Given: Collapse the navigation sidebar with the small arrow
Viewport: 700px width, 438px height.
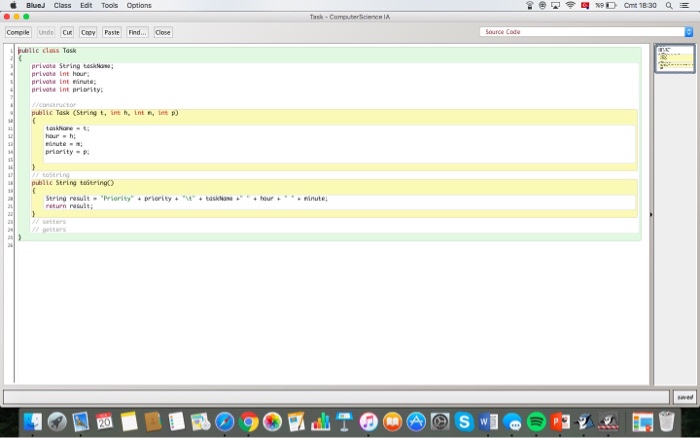Looking at the screenshot, I should click(651, 215).
